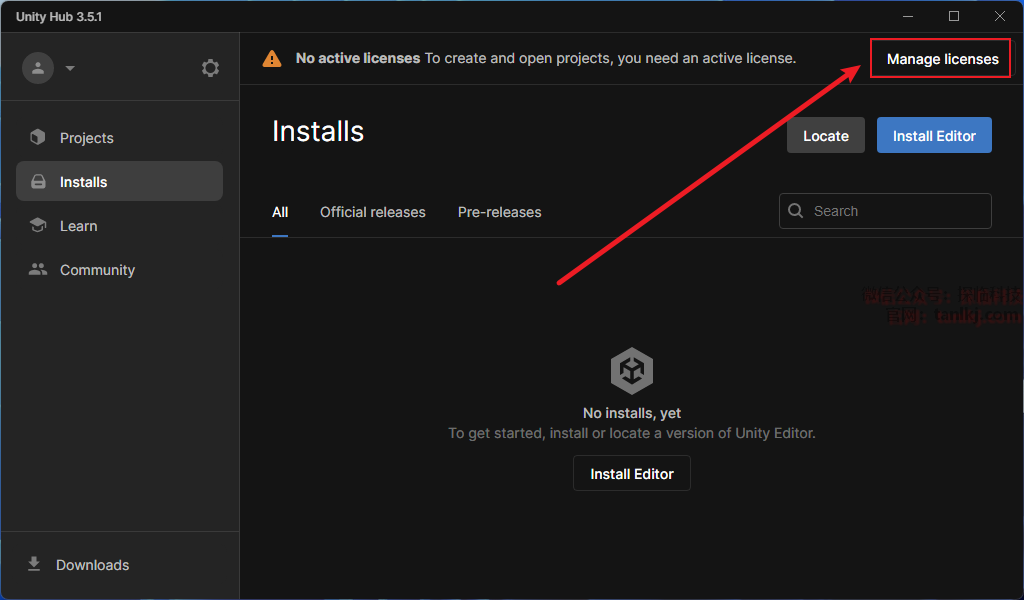Click the user account avatar icon
1024x600 pixels.
(x=38, y=68)
